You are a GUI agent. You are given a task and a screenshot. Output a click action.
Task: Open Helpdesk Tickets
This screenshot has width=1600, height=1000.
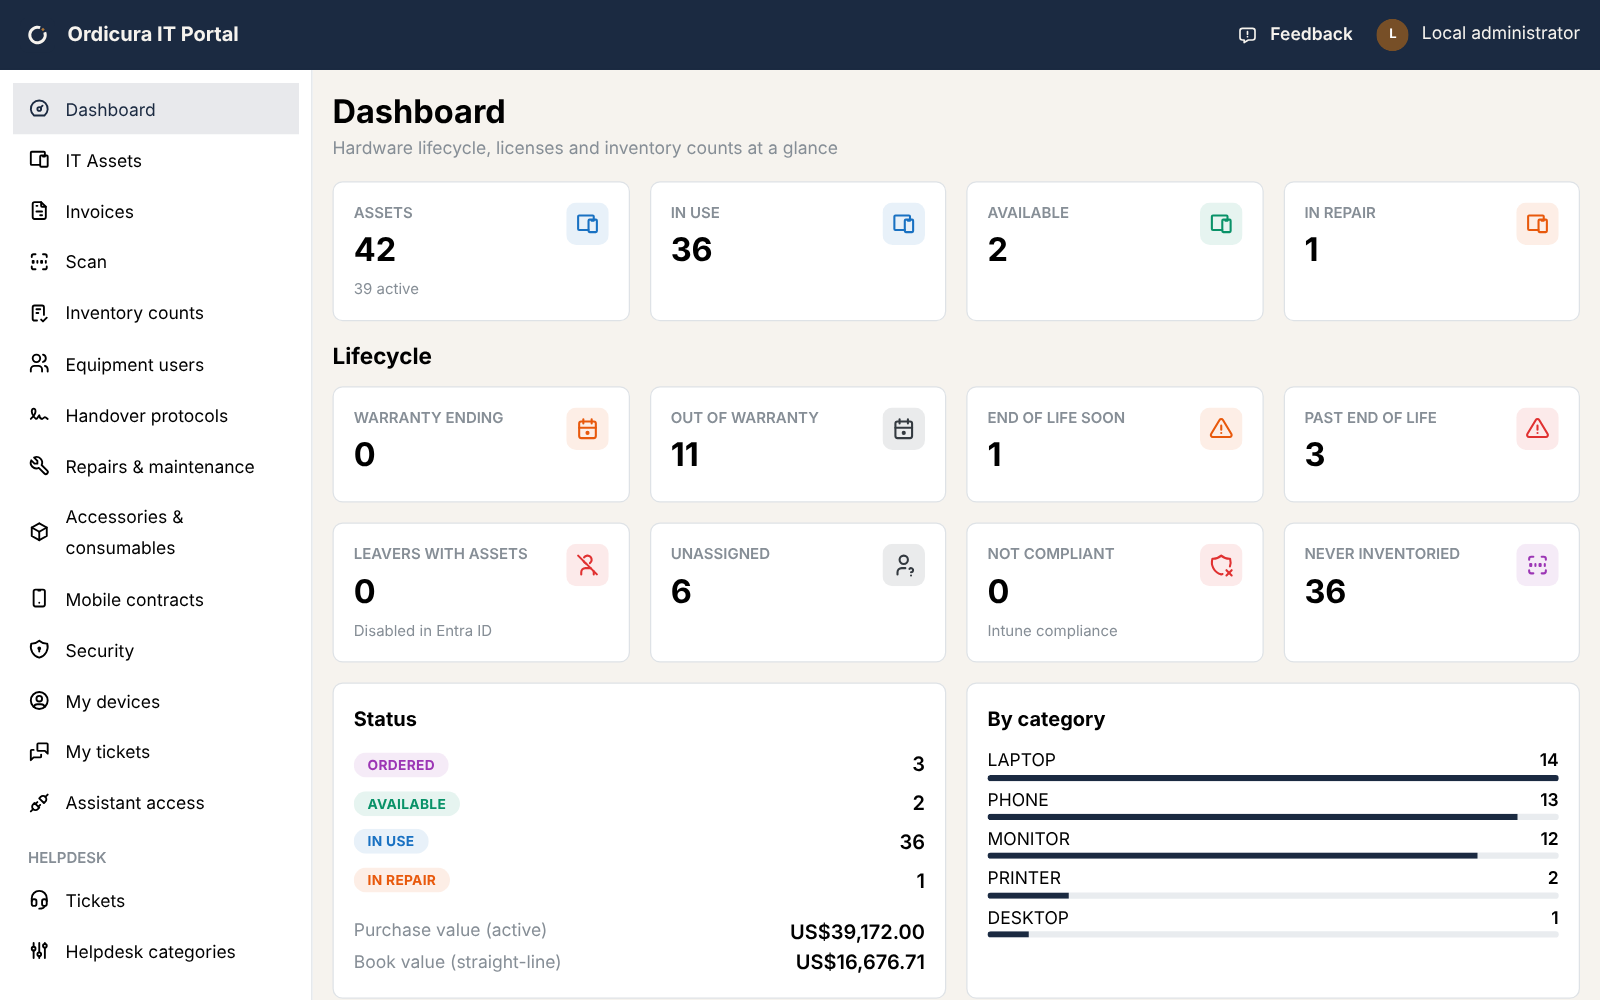[156, 900]
